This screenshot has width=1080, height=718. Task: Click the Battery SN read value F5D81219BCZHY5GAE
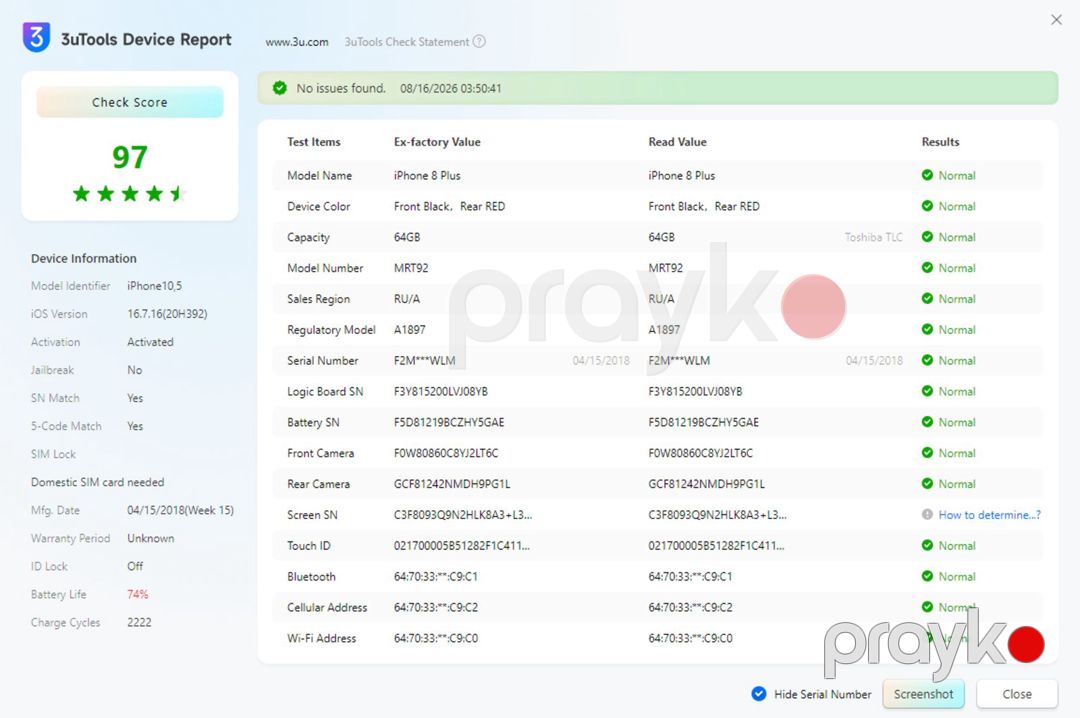[x=703, y=422]
